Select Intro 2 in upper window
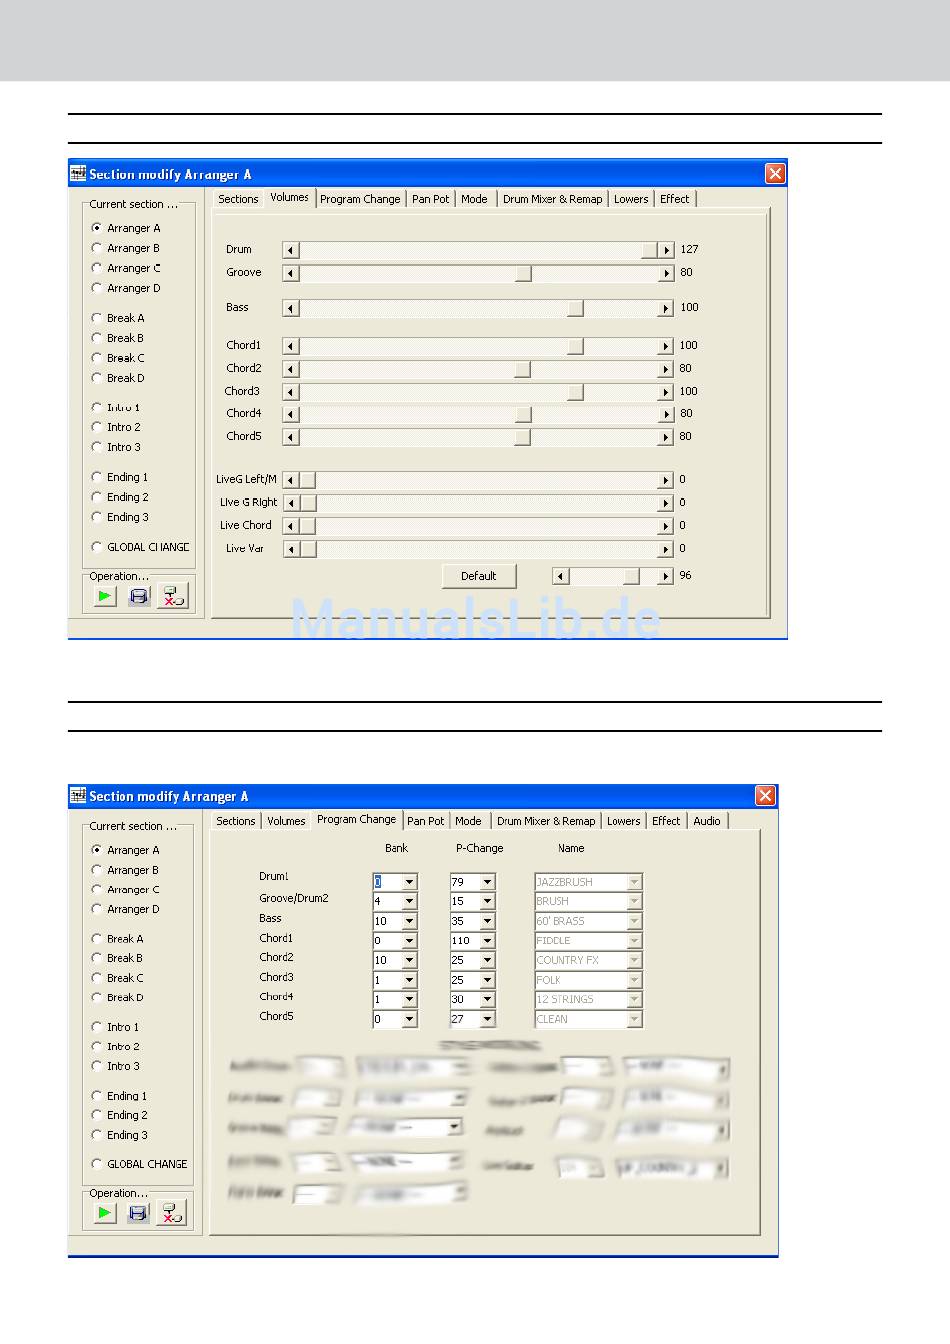The height and width of the screenshot is (1344, 950). (97, 427)
